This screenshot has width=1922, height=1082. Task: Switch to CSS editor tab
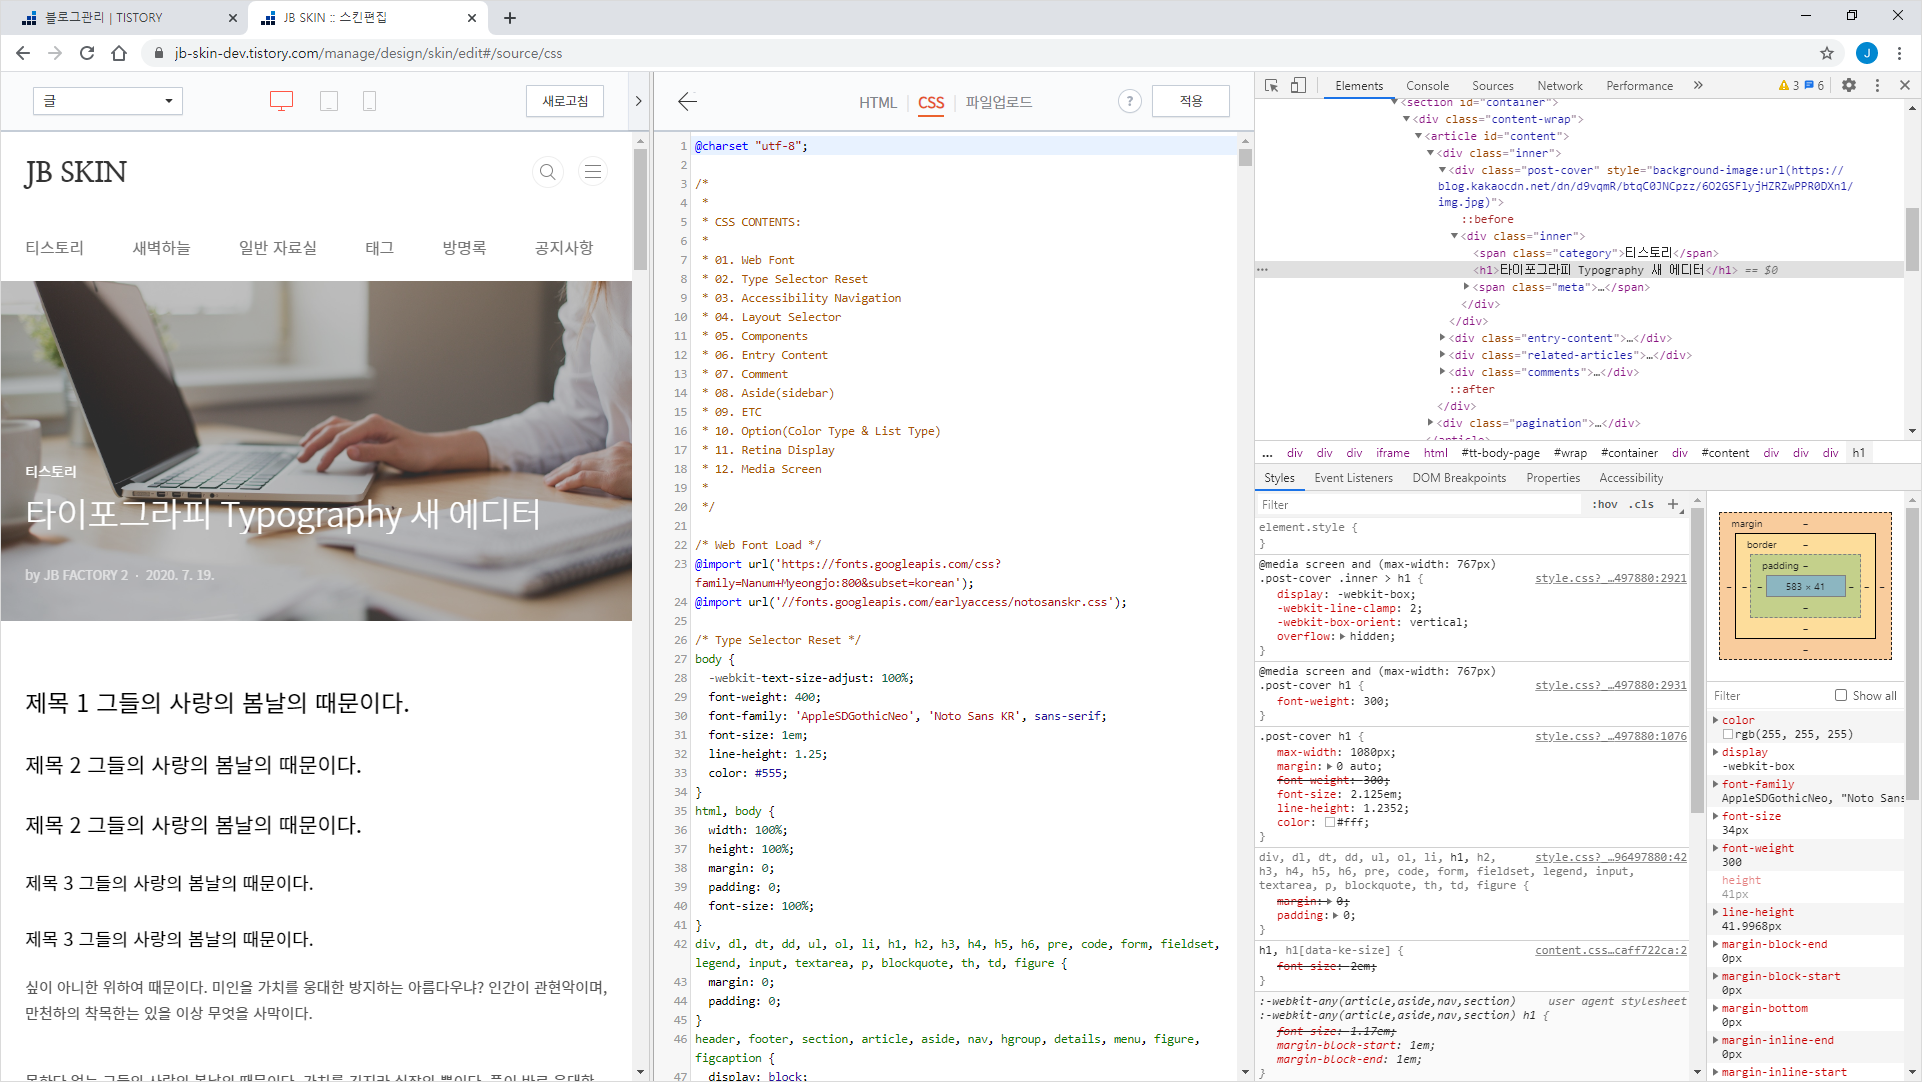931,102
